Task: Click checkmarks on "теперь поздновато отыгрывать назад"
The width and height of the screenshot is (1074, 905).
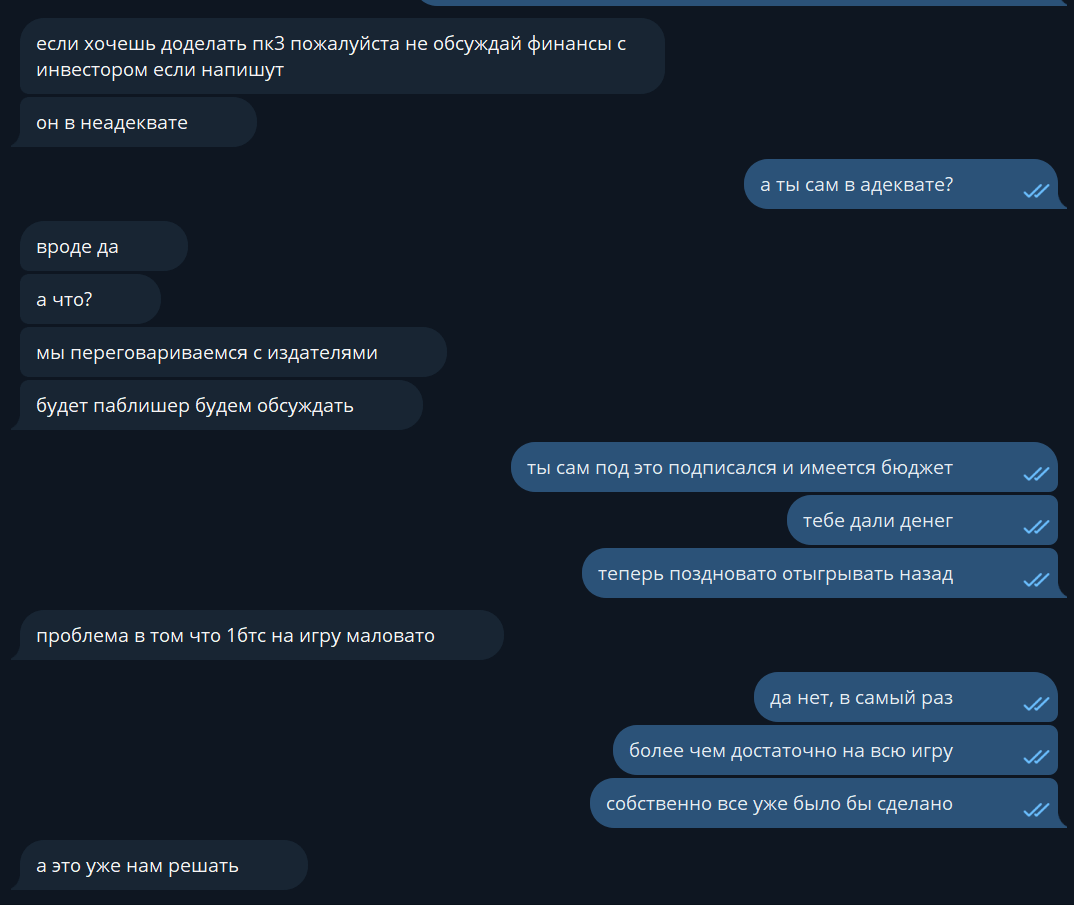Action: (x=1035, y=580)
